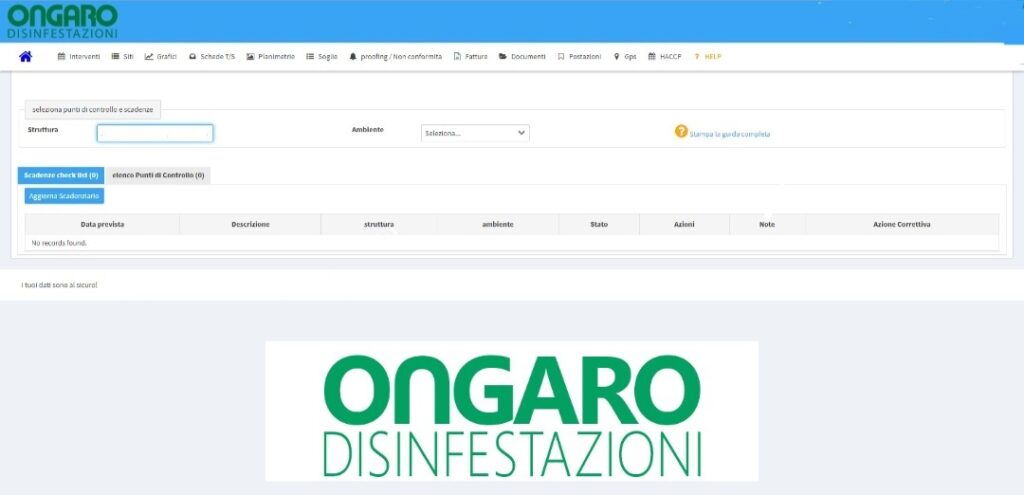Image resolution: width=1024 pixels, height=495 pixels.
Task: Click the Note column header
Action: [767, 224]
